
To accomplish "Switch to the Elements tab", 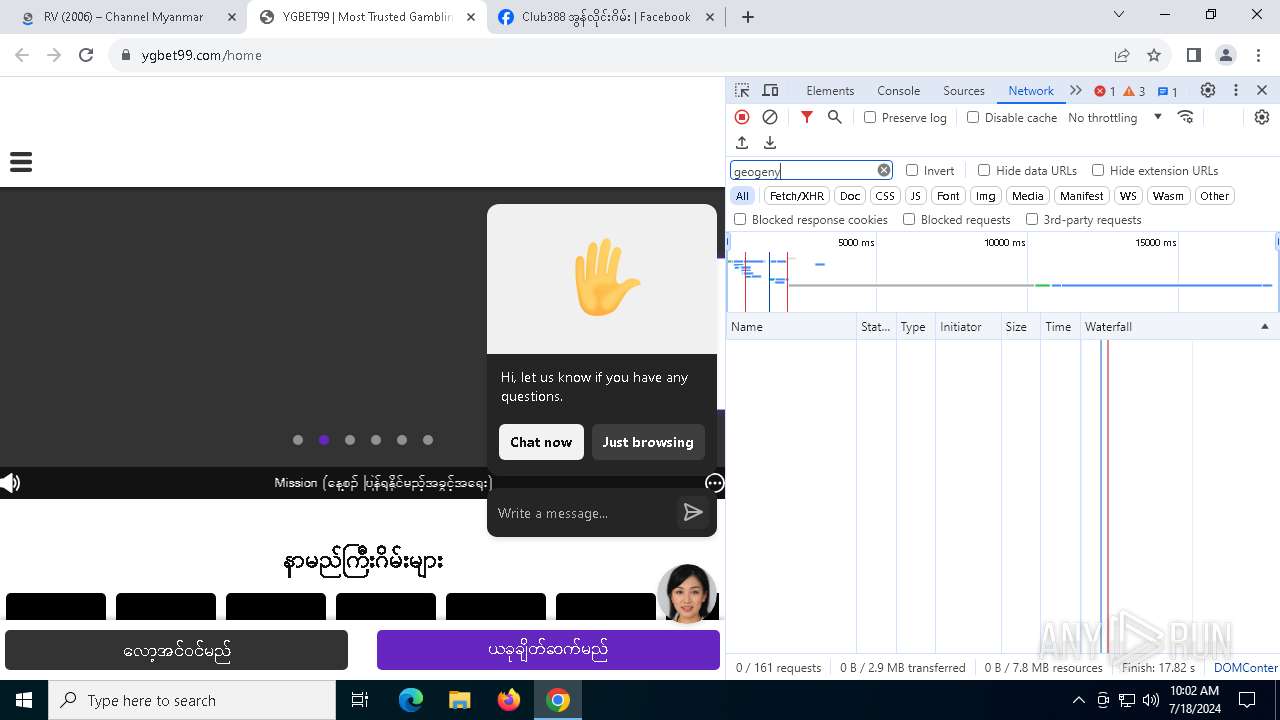I will point(830,90).
